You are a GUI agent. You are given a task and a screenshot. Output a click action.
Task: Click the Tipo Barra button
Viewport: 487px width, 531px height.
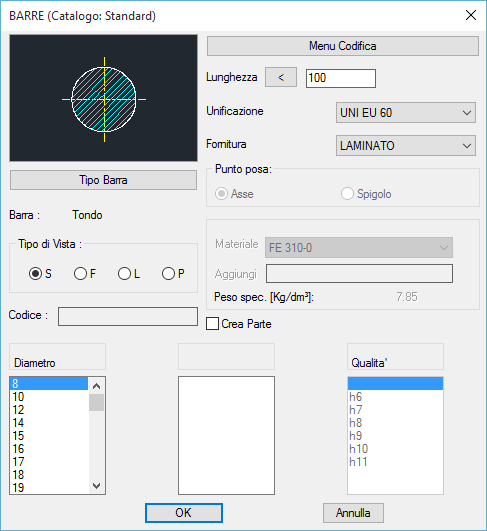[x=103, y=180]
